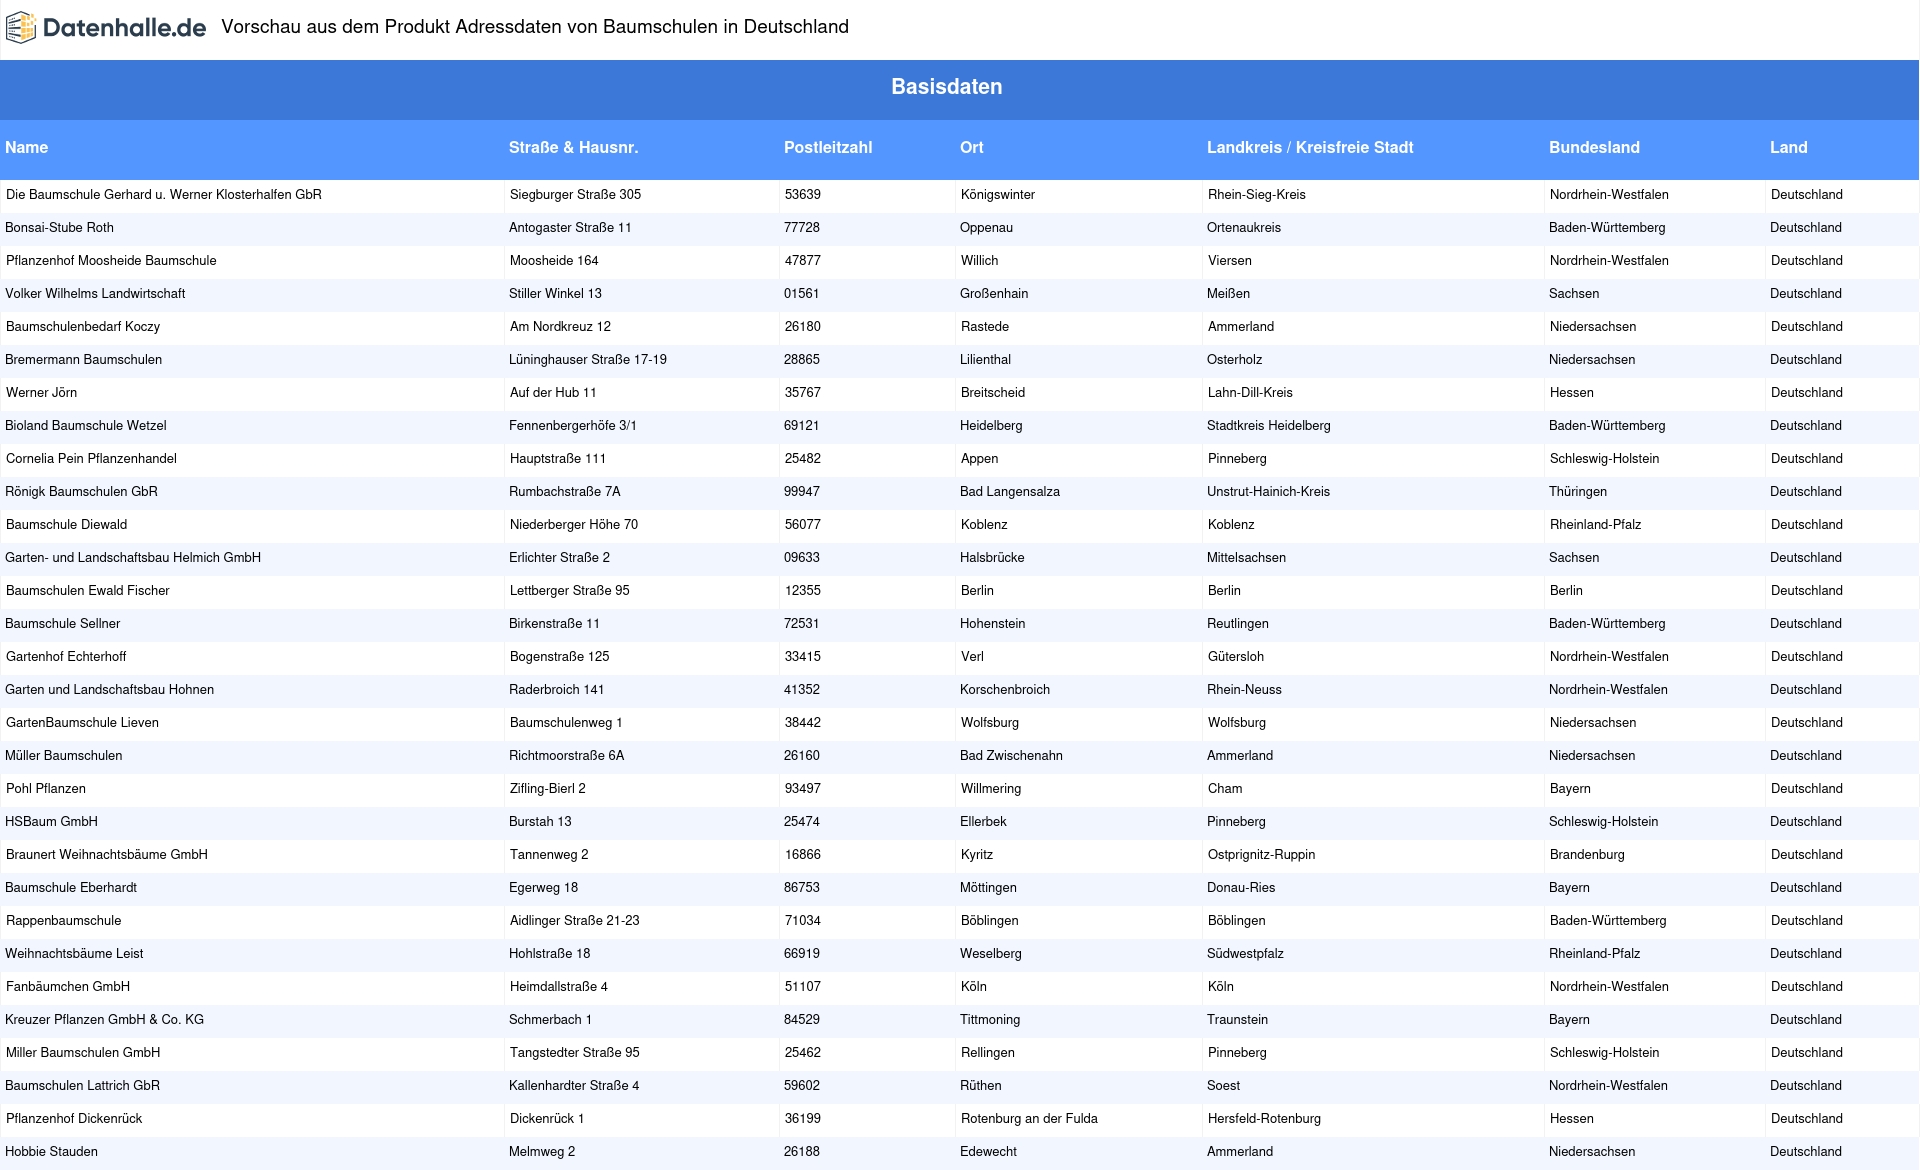The width and height of the screenshot is (1920, 1170).
Task: Click Rönigk Baumschulen GbR entry
Action: [81, 492]
